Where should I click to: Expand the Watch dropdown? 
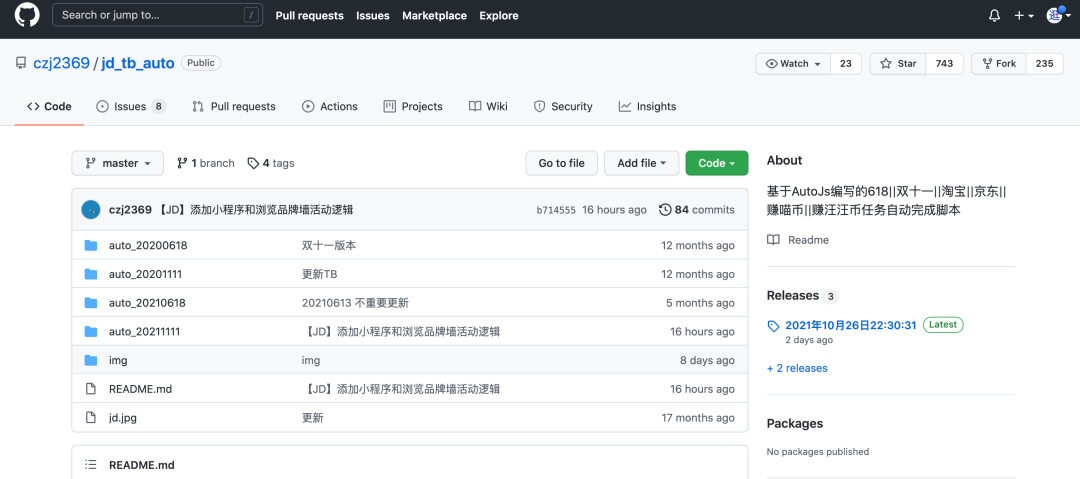793,63
